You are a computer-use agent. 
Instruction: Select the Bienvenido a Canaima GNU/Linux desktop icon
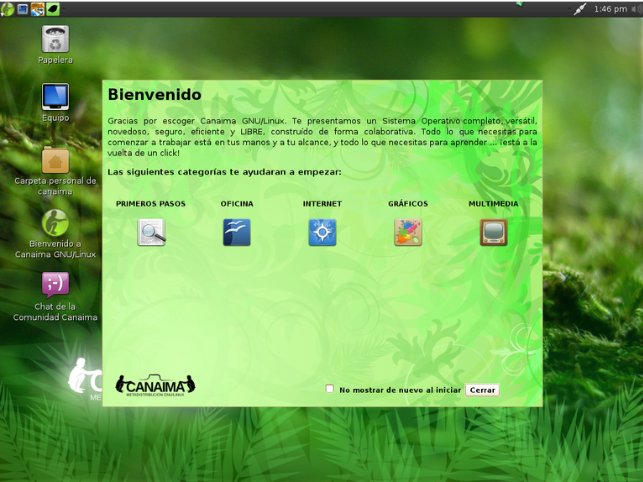(55, 223)
